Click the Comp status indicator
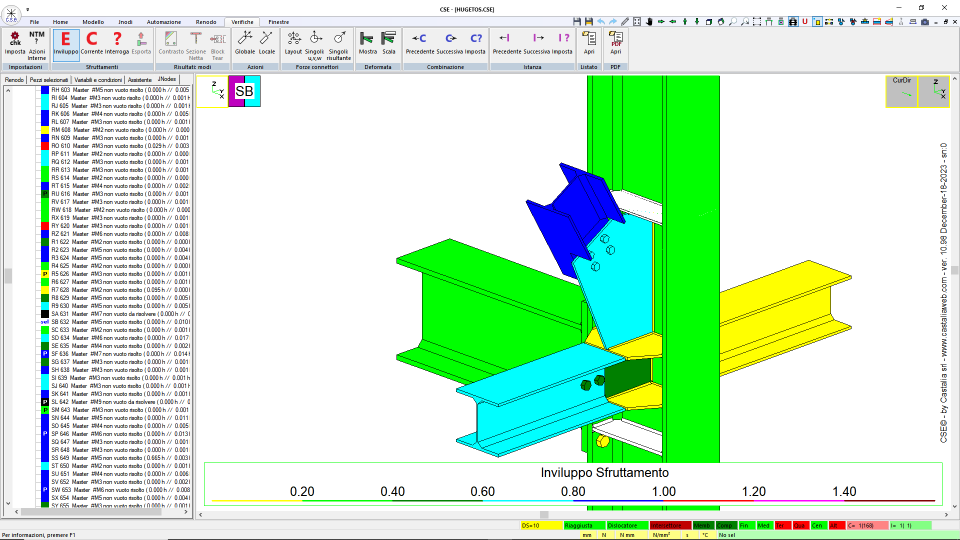 [x=726, y=525]
